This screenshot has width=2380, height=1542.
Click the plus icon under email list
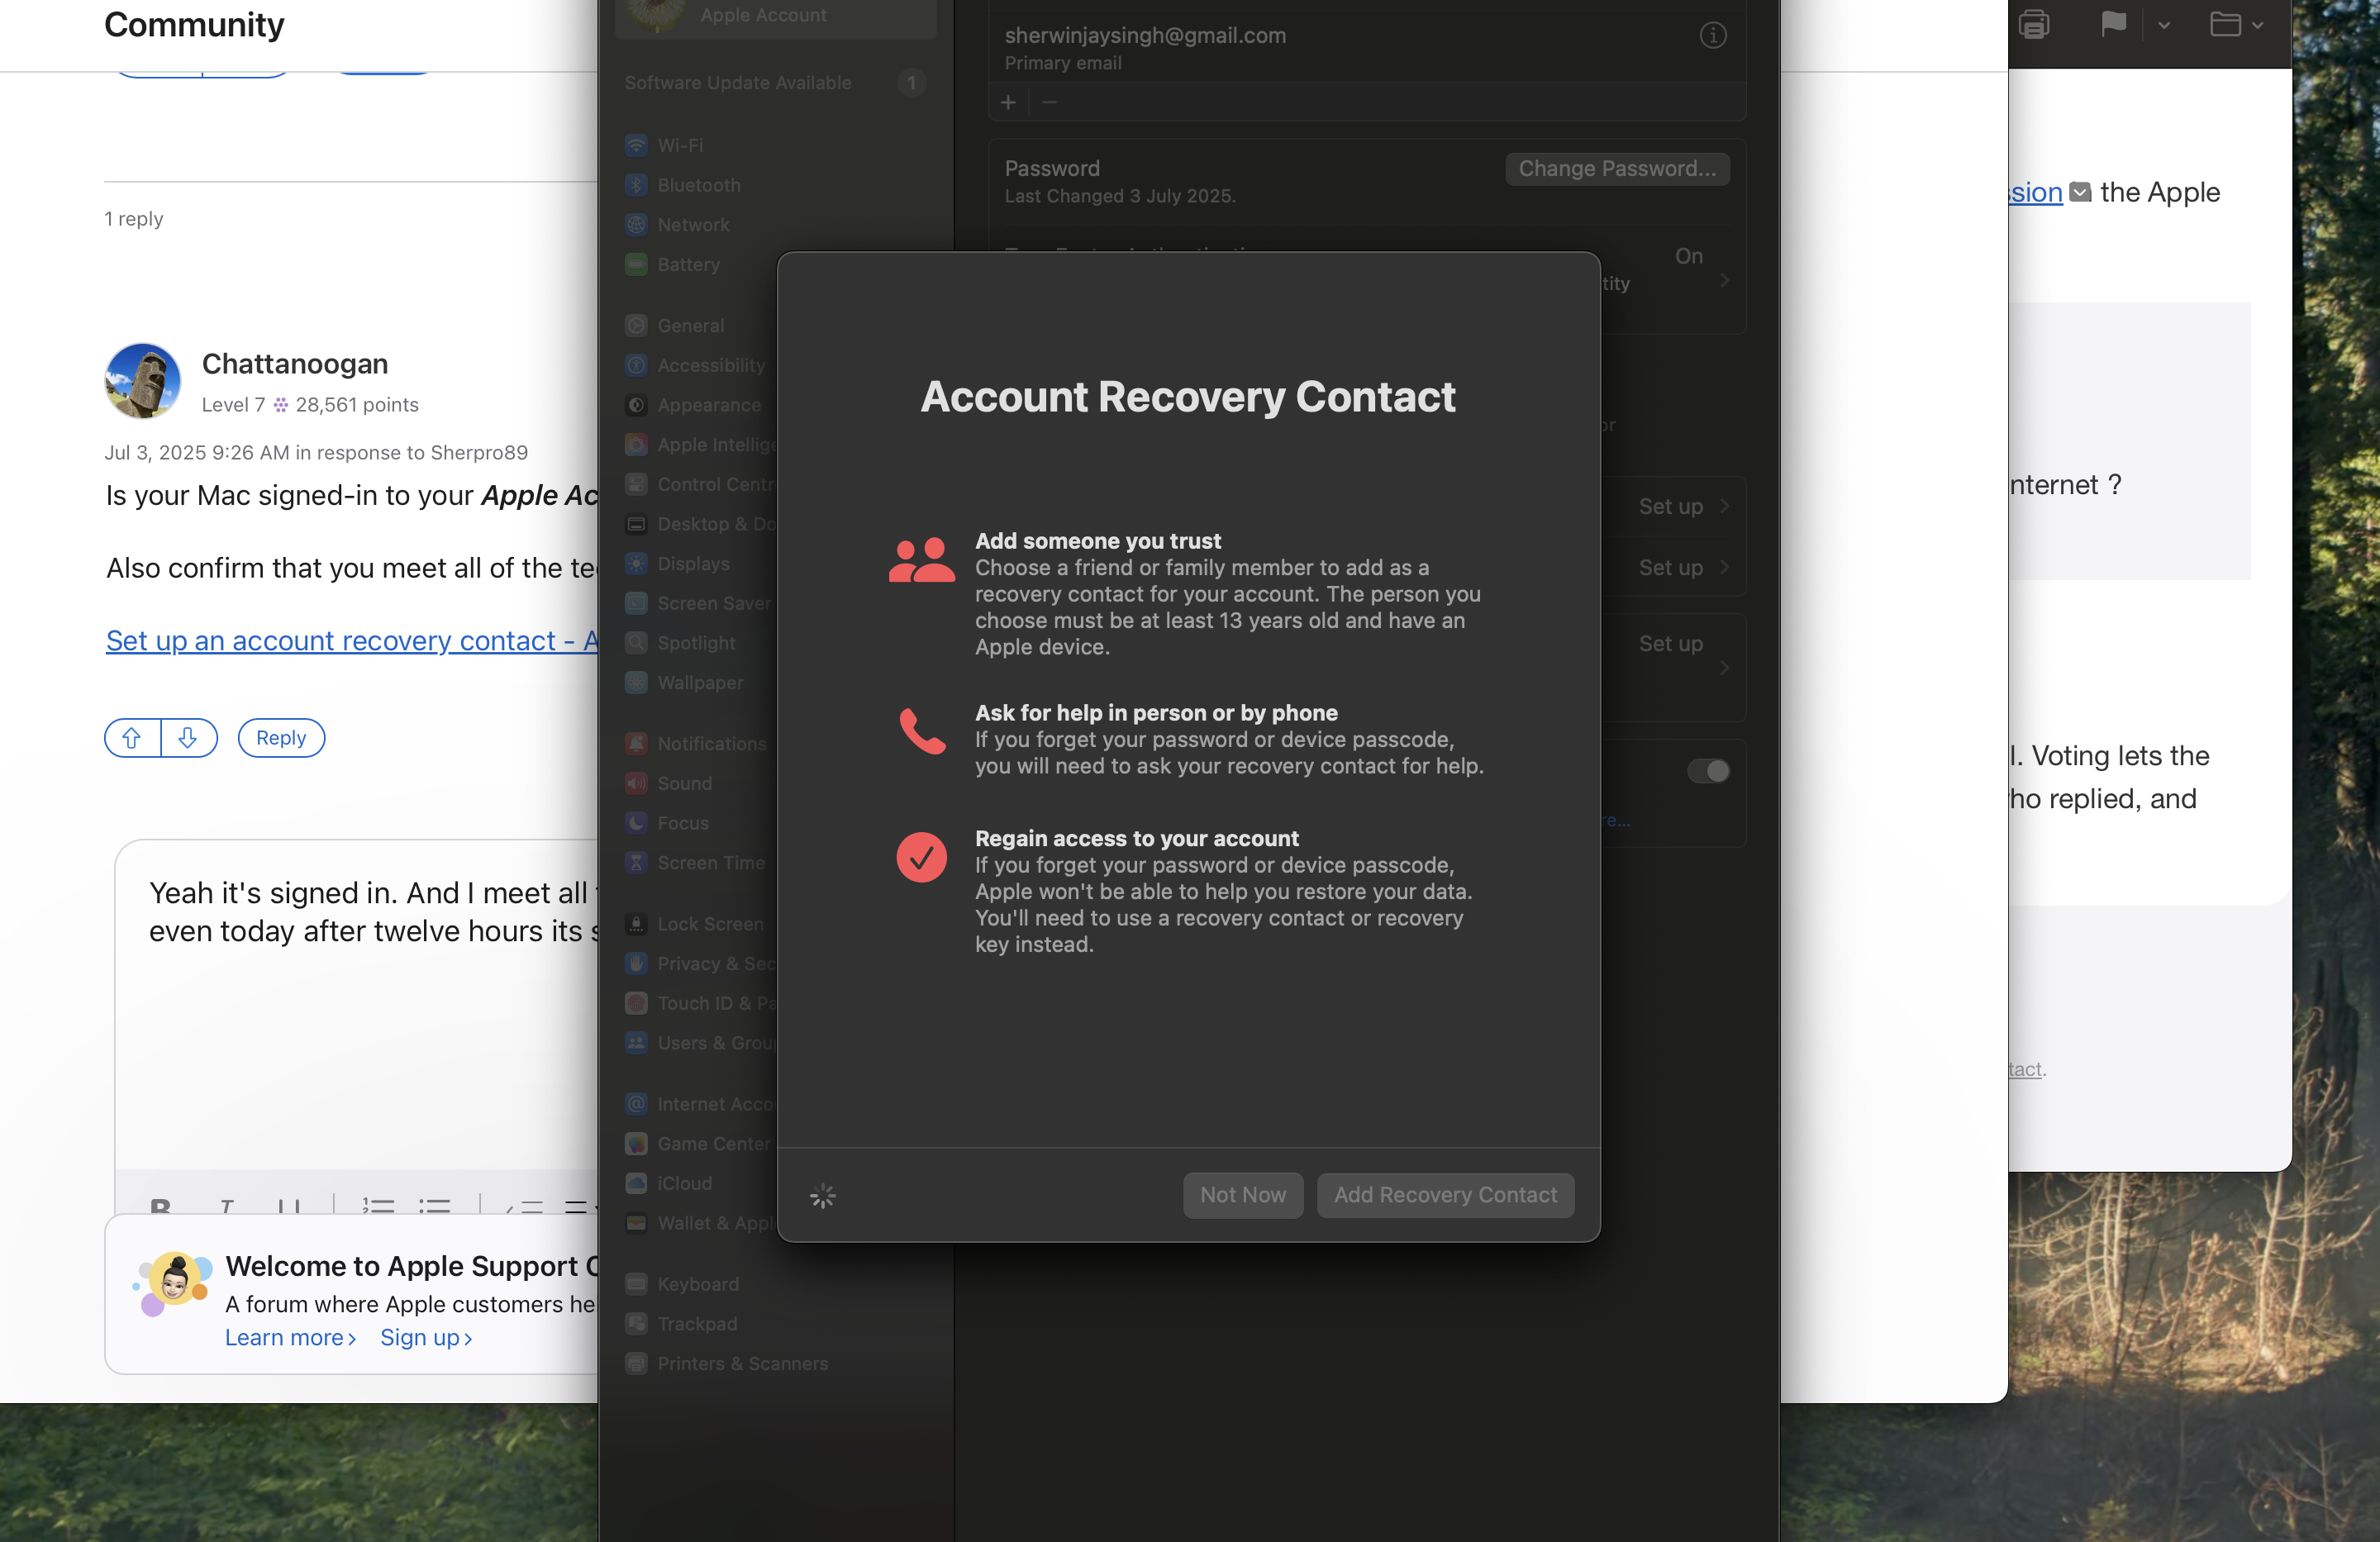(x=1008, y=103)
